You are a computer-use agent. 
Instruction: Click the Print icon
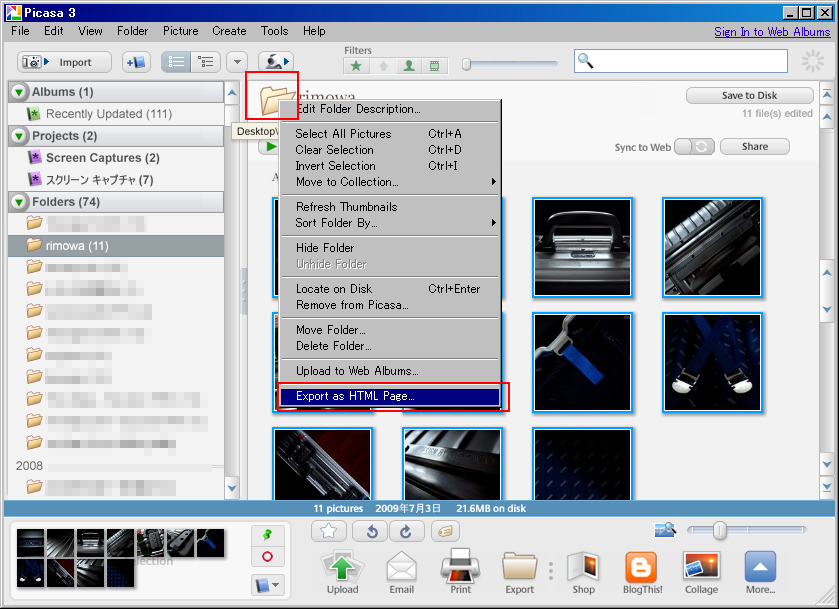(460, 567)
